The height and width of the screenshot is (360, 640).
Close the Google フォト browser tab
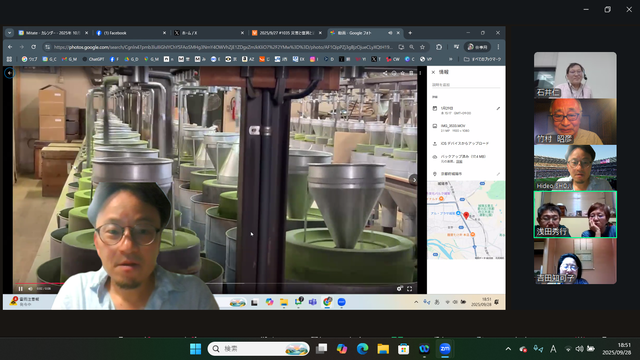tap(398, 33)
